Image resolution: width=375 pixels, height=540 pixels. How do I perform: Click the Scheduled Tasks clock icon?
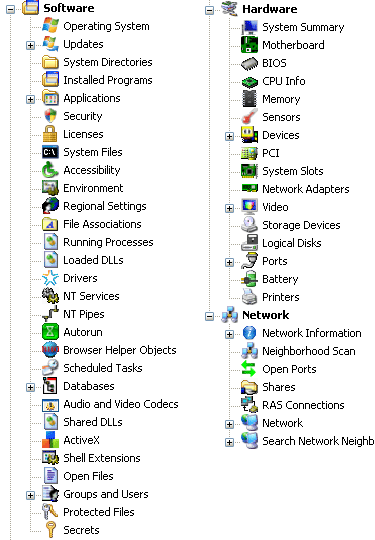click(x=50, y=368)
